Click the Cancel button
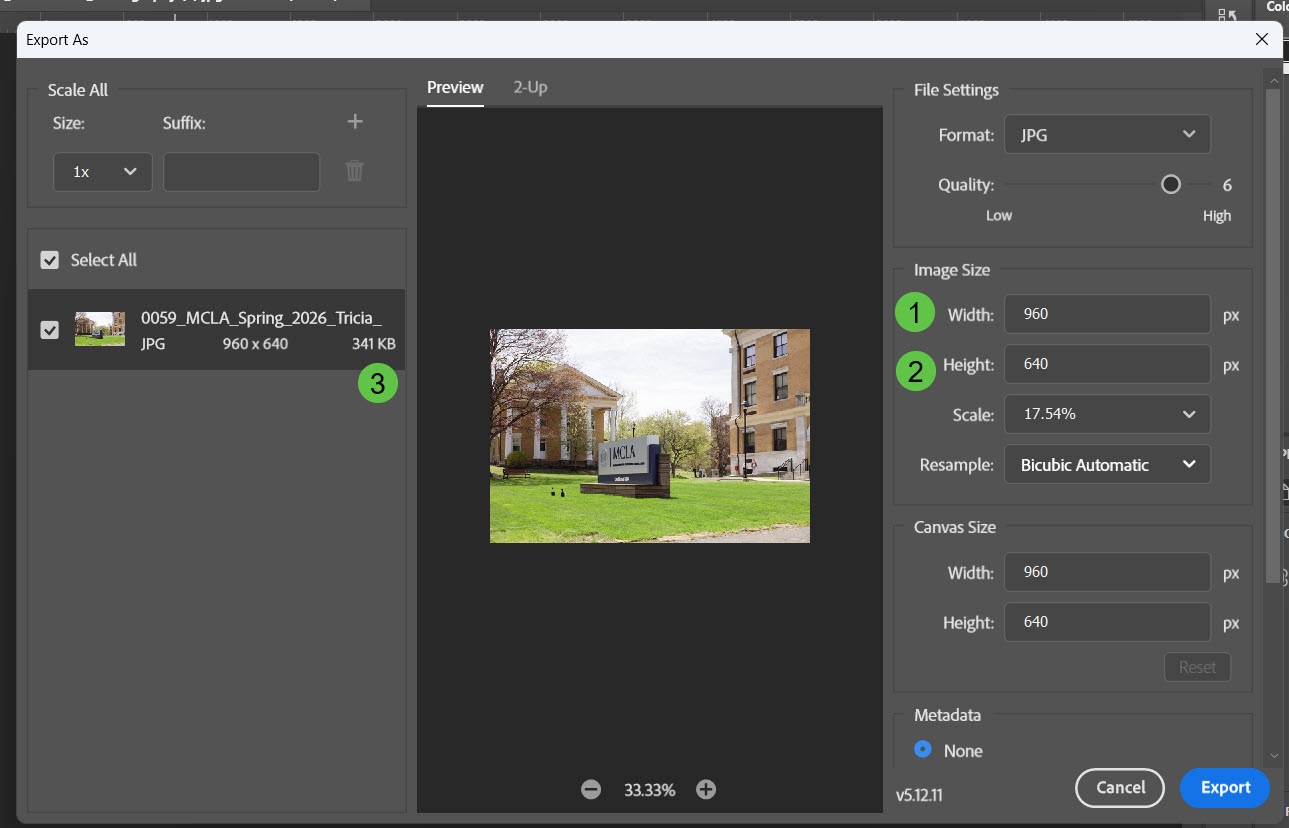 point(1120,788)
